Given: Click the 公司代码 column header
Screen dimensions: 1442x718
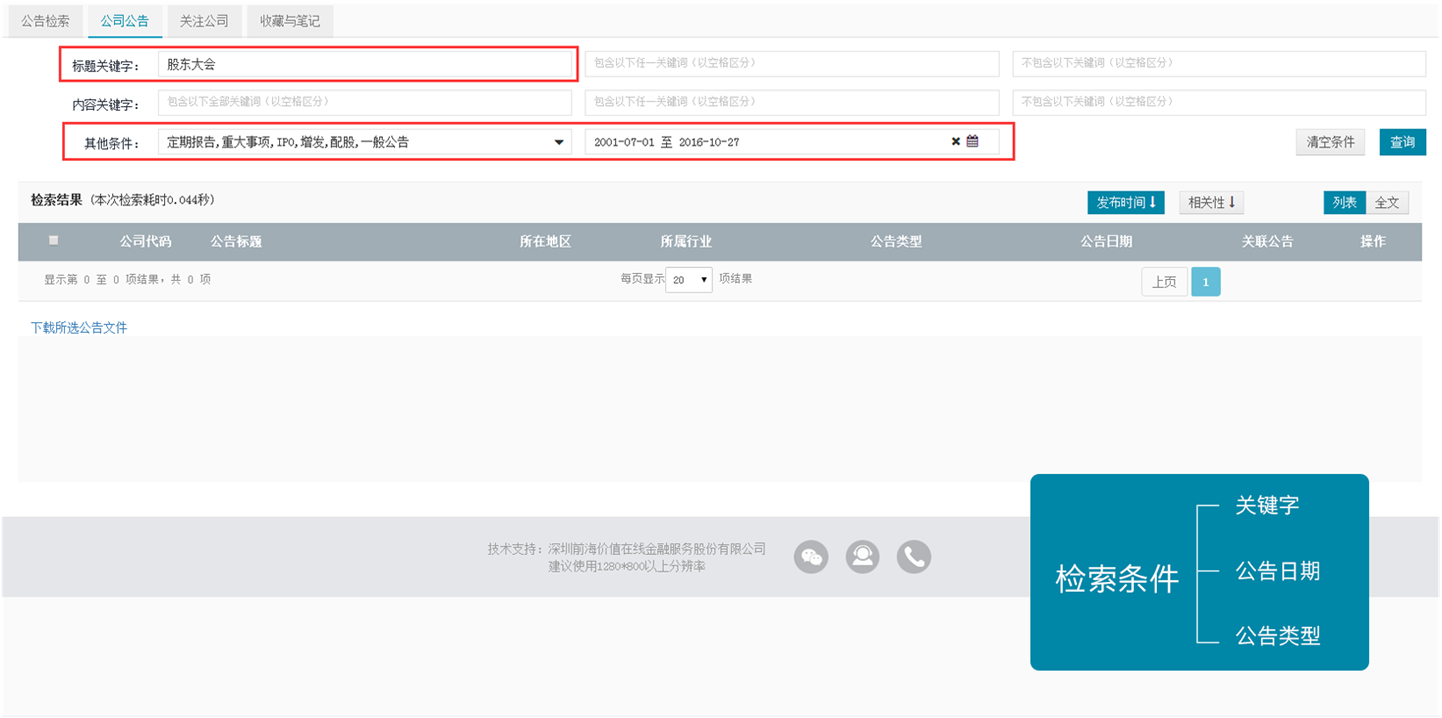Looking at the screenshot, I should (x=146, y=242).
